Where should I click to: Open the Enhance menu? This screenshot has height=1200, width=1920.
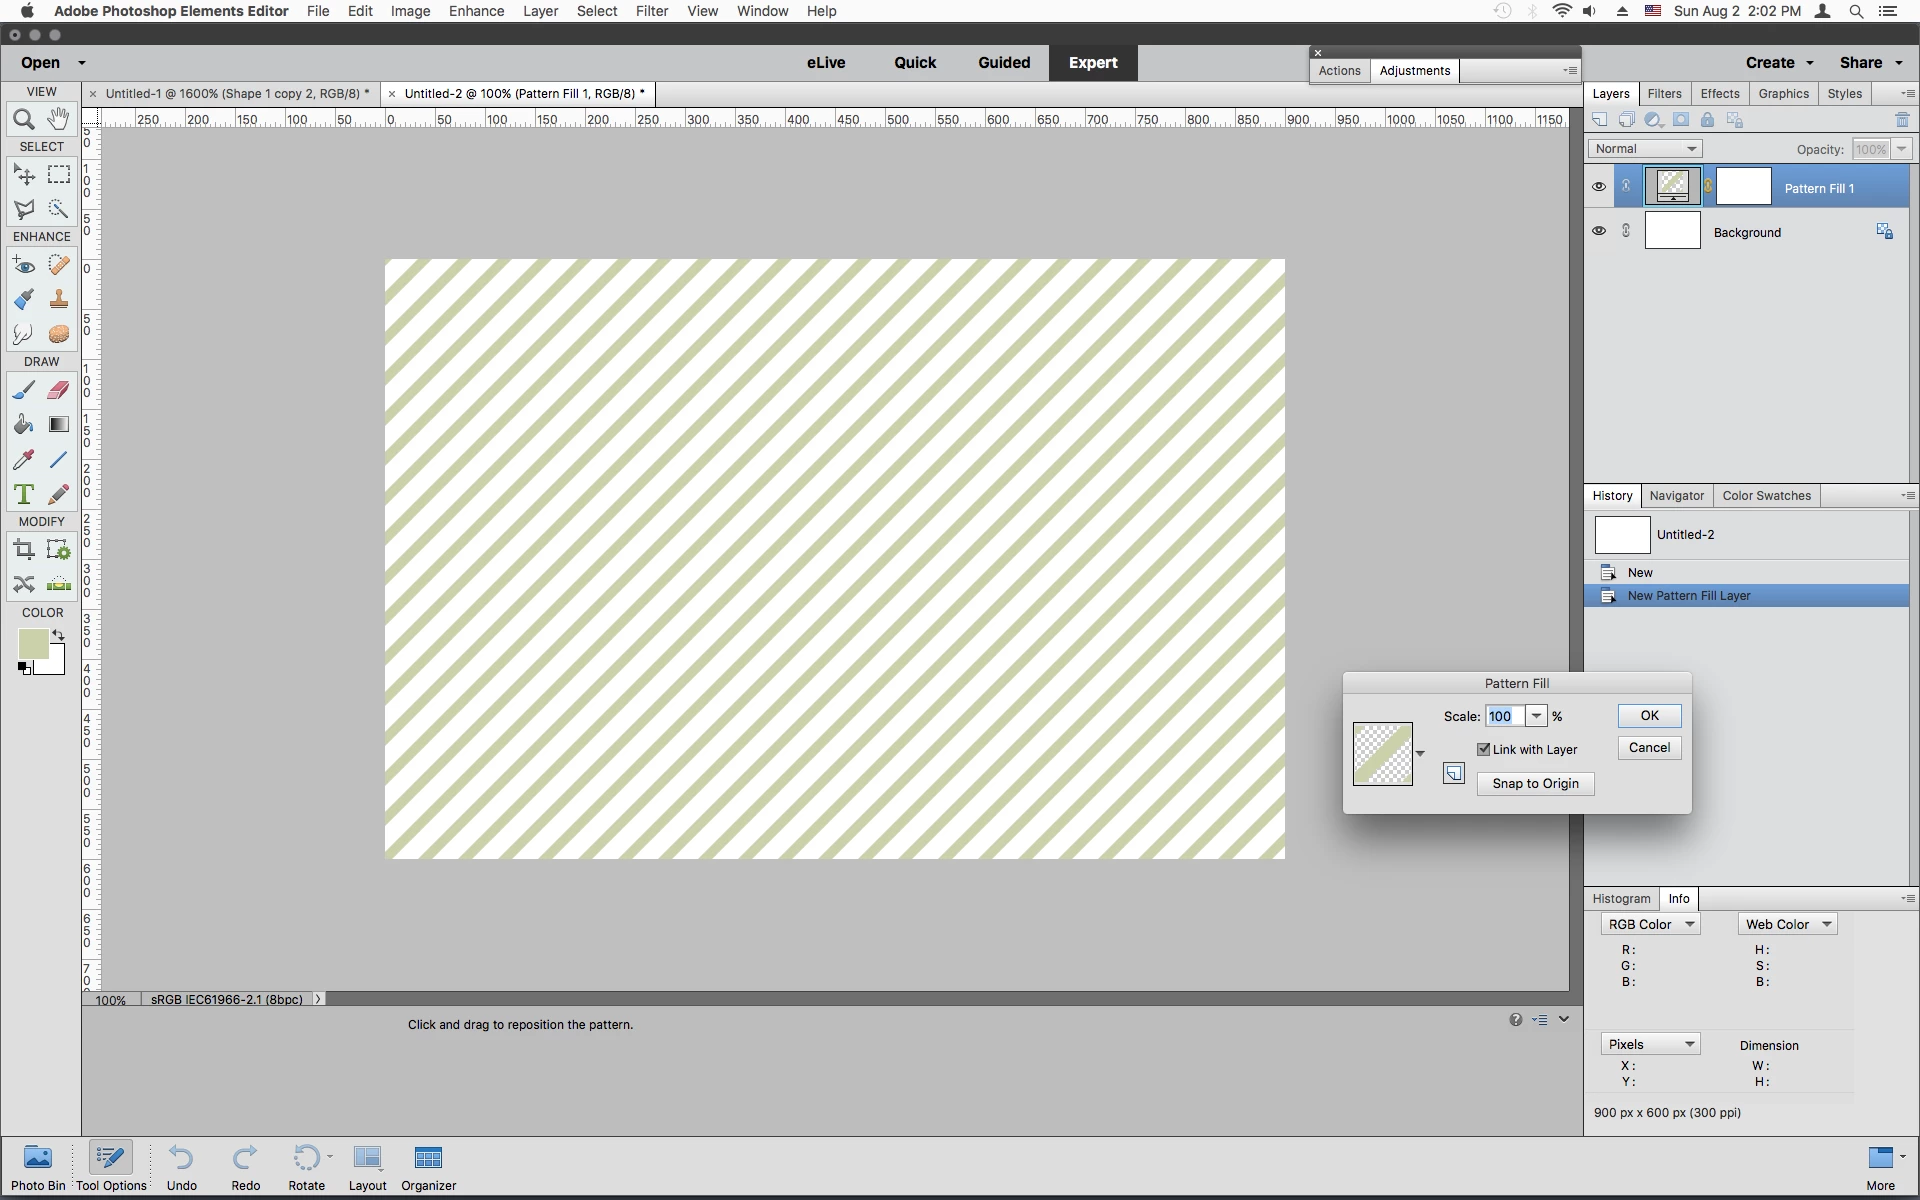[476, 11]
